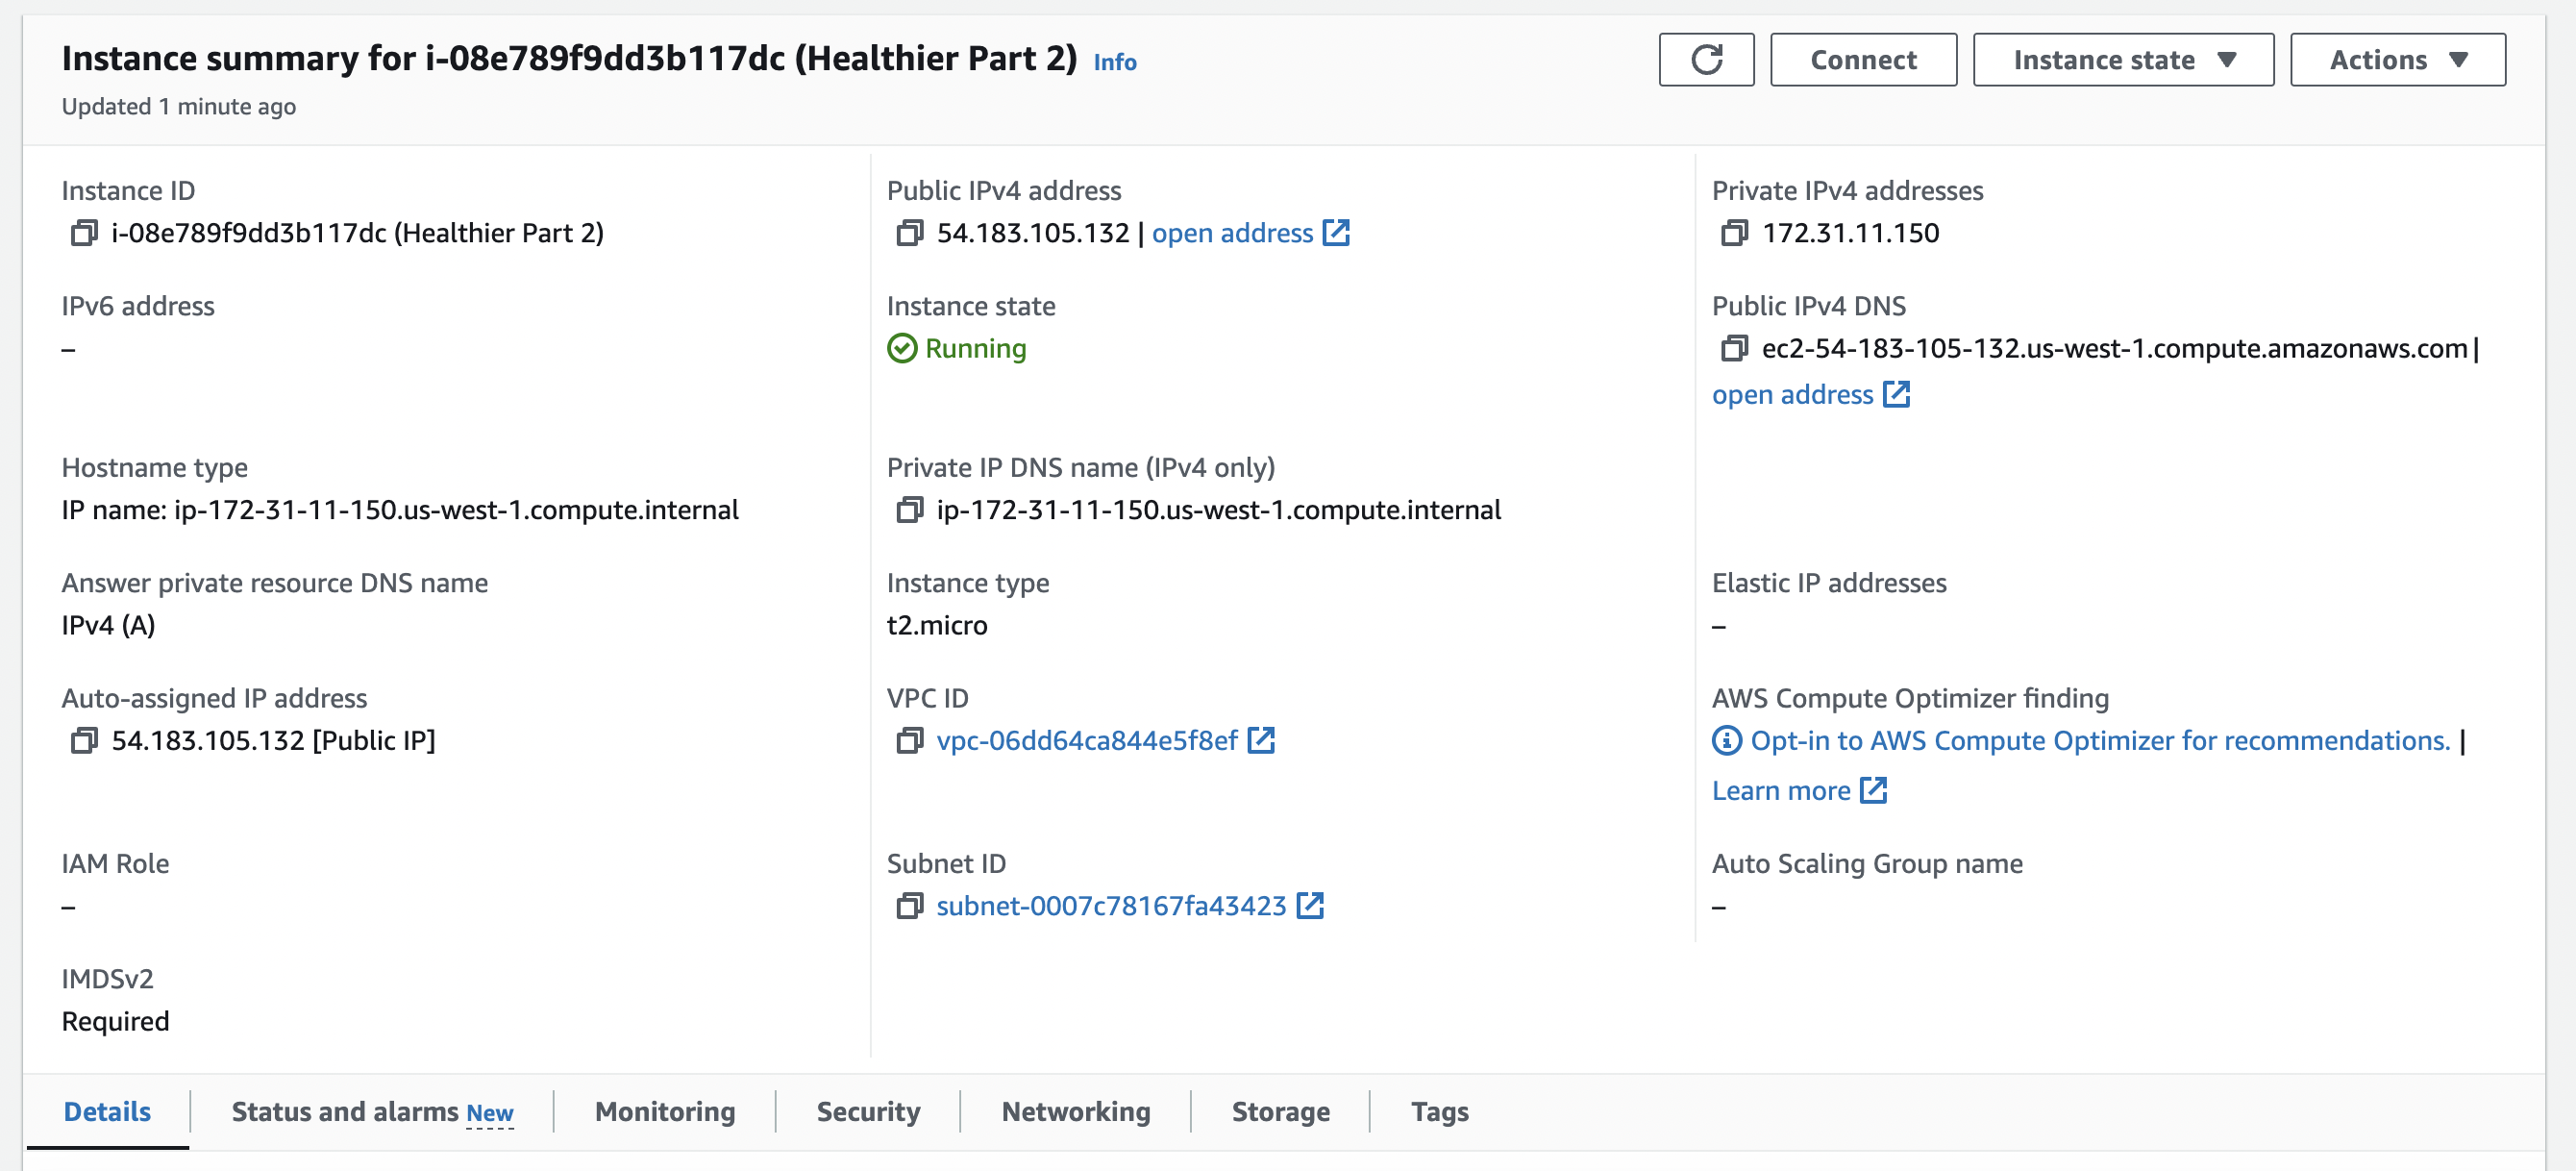This screenshot has height=1171, width=2576.
Task: Copy the auto-assigned IP address
Action: [x=84, y=741]
